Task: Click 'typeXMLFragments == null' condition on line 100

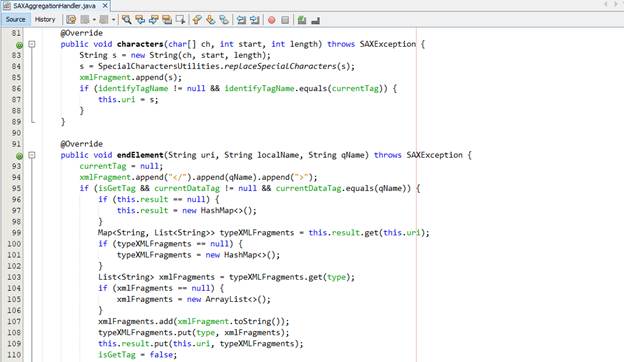Action: 172,244
